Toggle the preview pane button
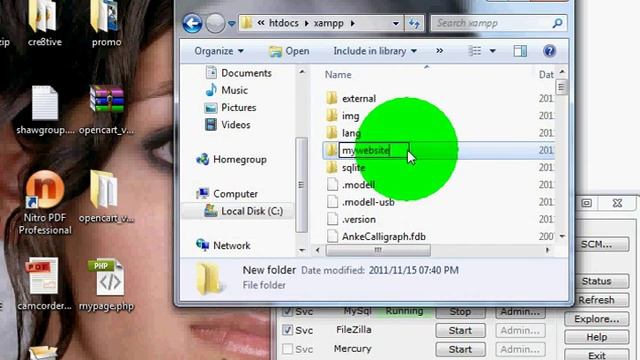 [520, 51]
